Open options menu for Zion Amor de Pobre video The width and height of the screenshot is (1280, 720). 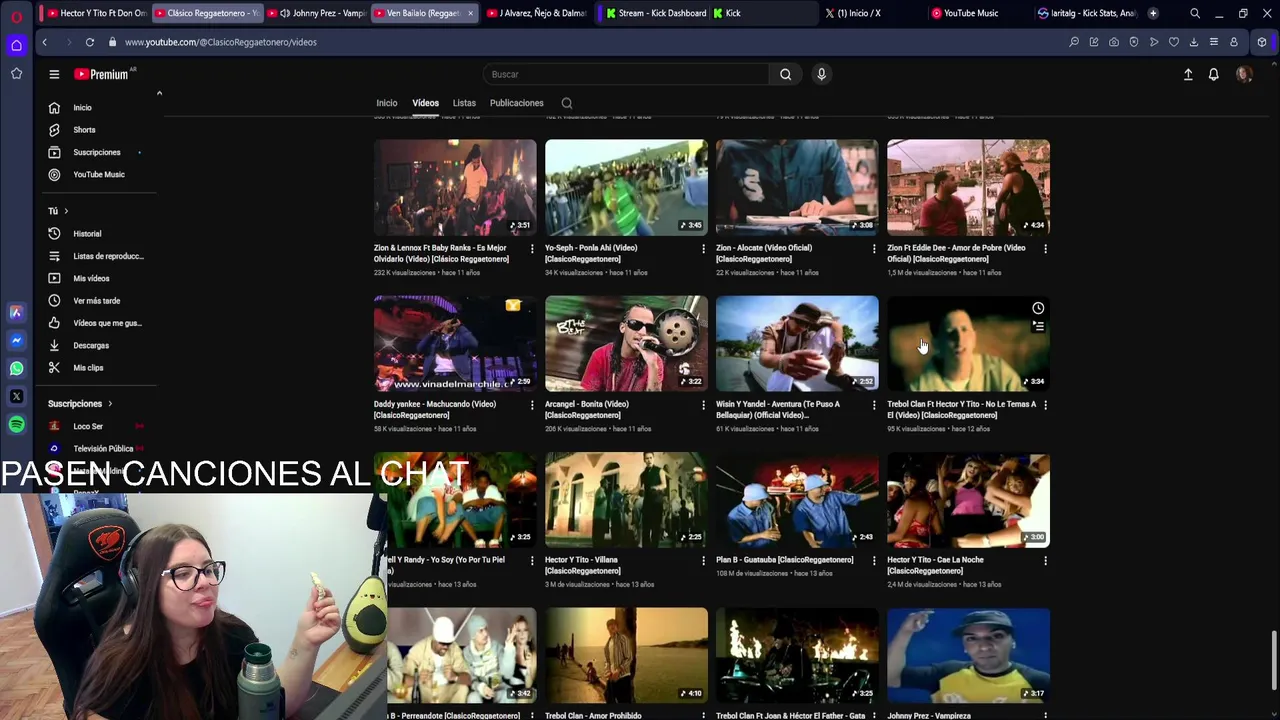tap(1045, 249)
